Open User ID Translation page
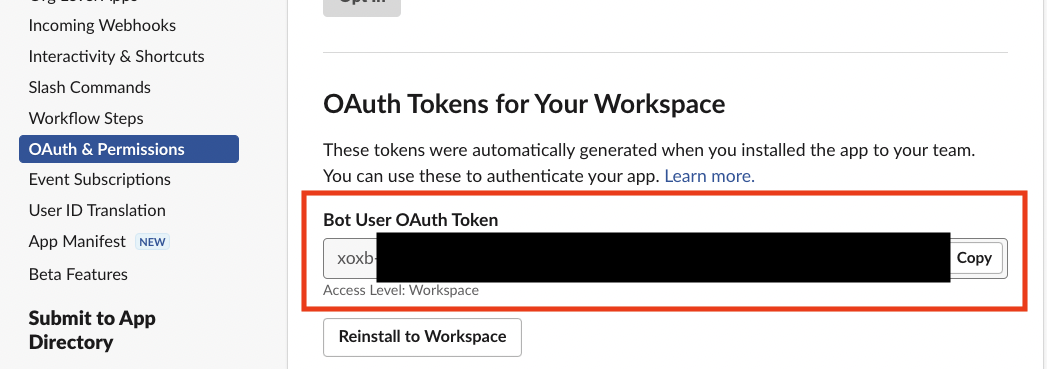 pyautogui.click(x=97, y=210)
